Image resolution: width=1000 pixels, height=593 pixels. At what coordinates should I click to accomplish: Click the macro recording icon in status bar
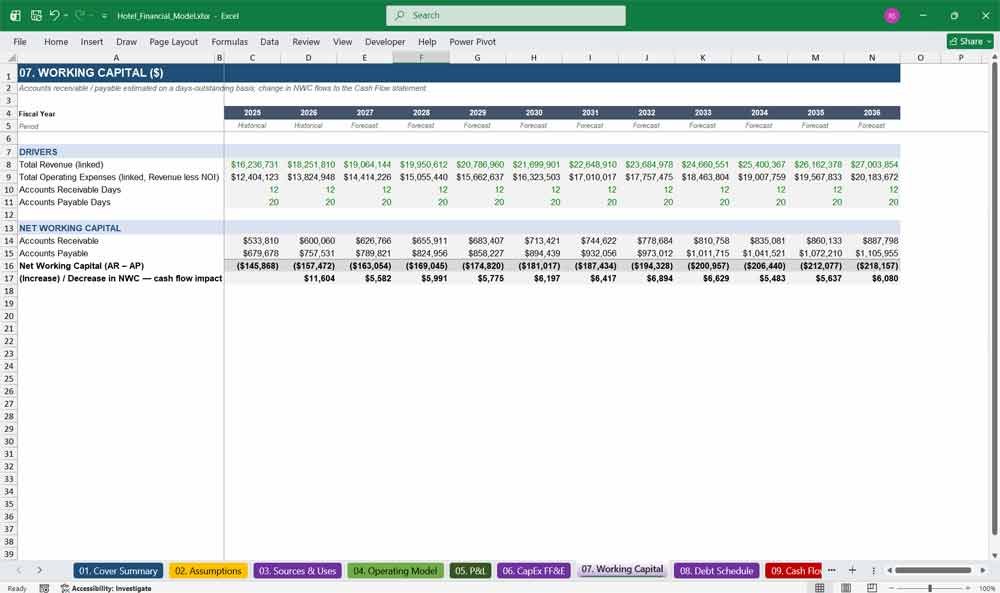44,588
